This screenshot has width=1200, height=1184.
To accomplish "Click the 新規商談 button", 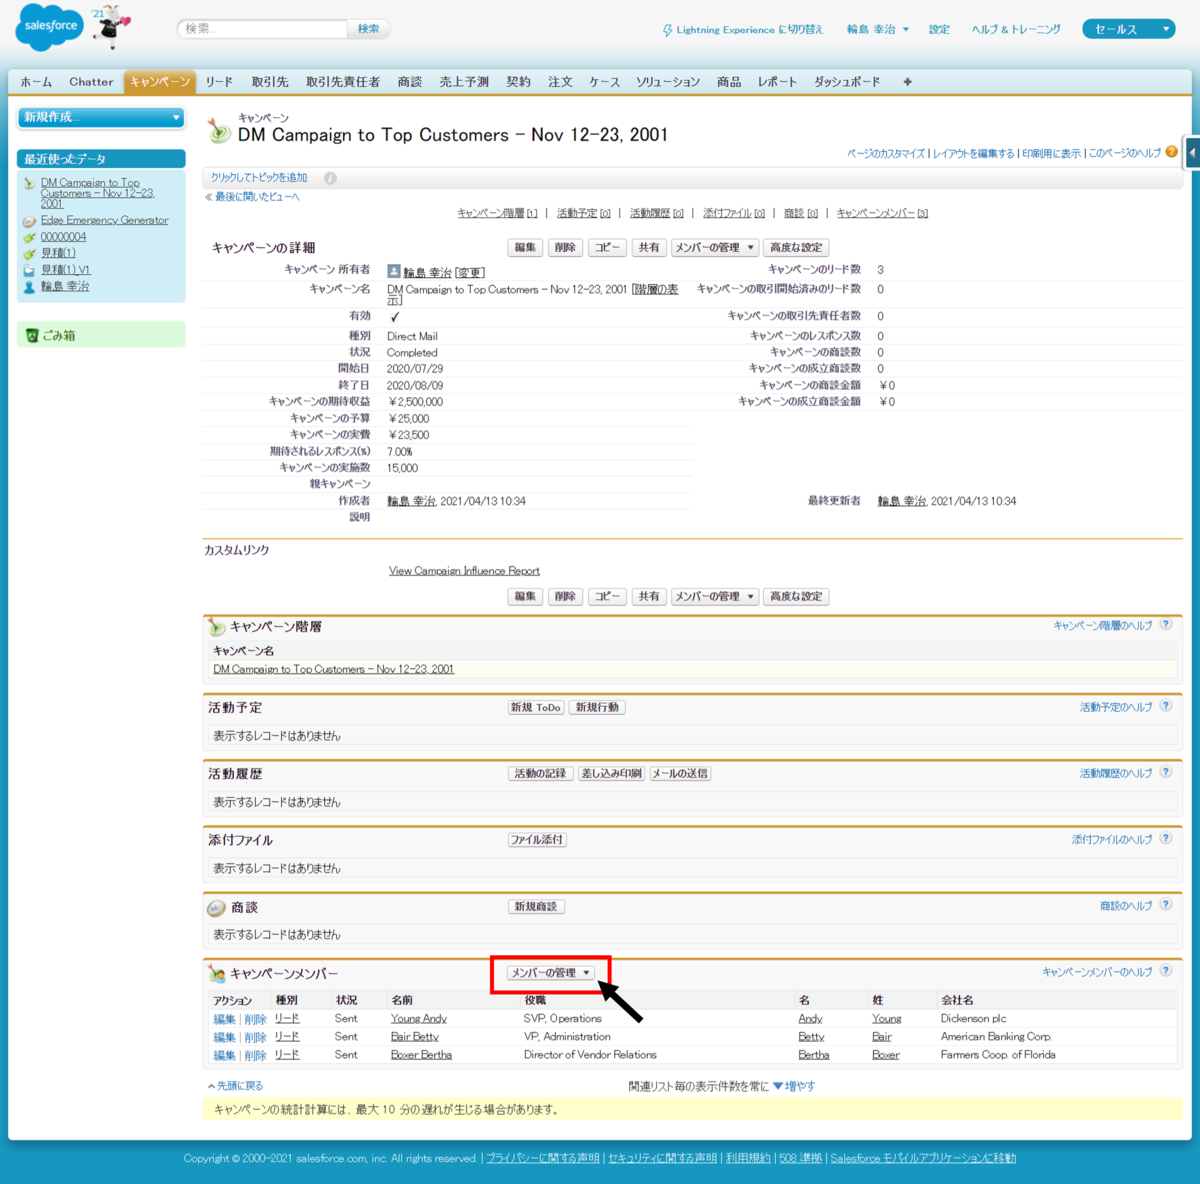I will coord(536,906).
